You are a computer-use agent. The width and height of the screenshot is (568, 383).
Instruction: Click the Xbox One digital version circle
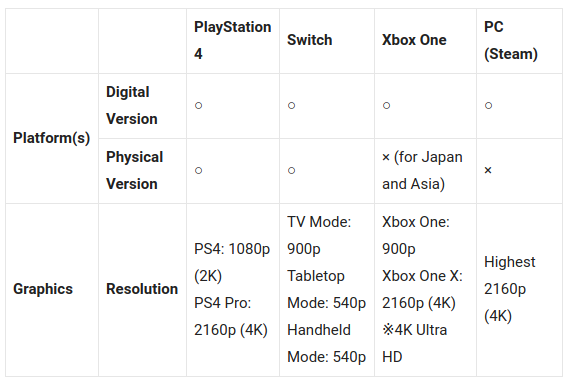[386, 105]
